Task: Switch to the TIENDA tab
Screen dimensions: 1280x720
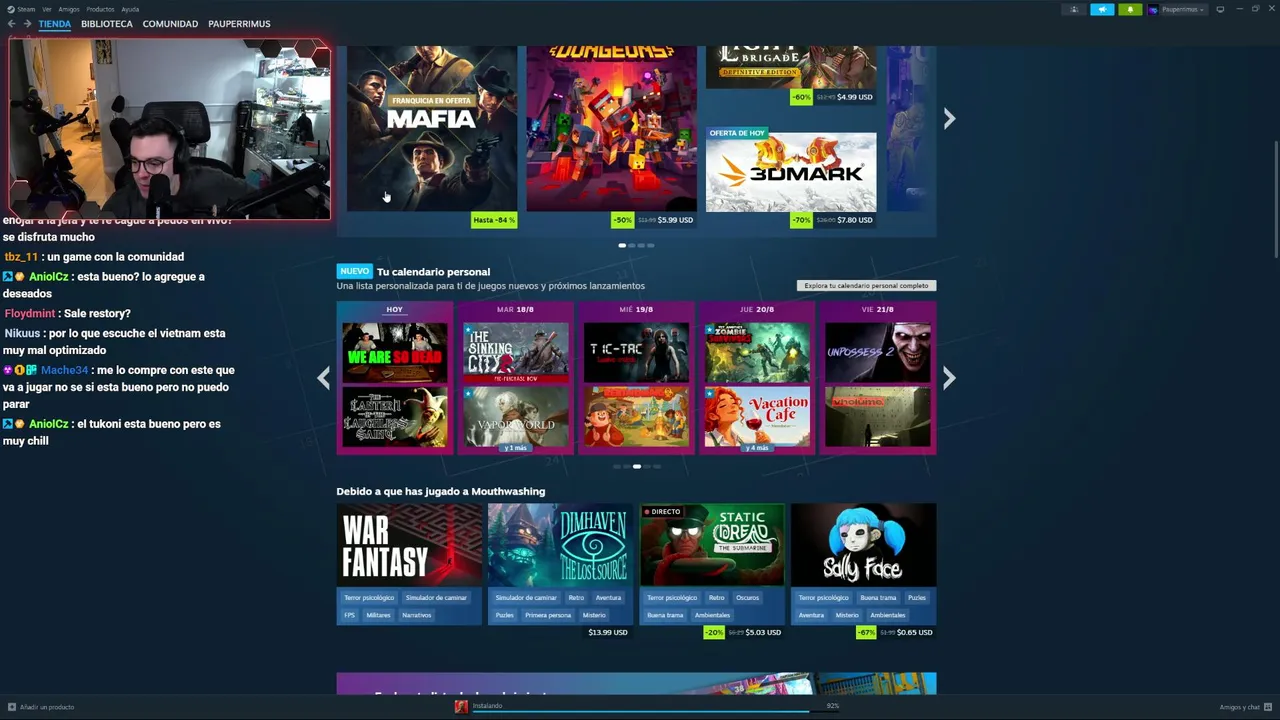Action: click(55, 24)
